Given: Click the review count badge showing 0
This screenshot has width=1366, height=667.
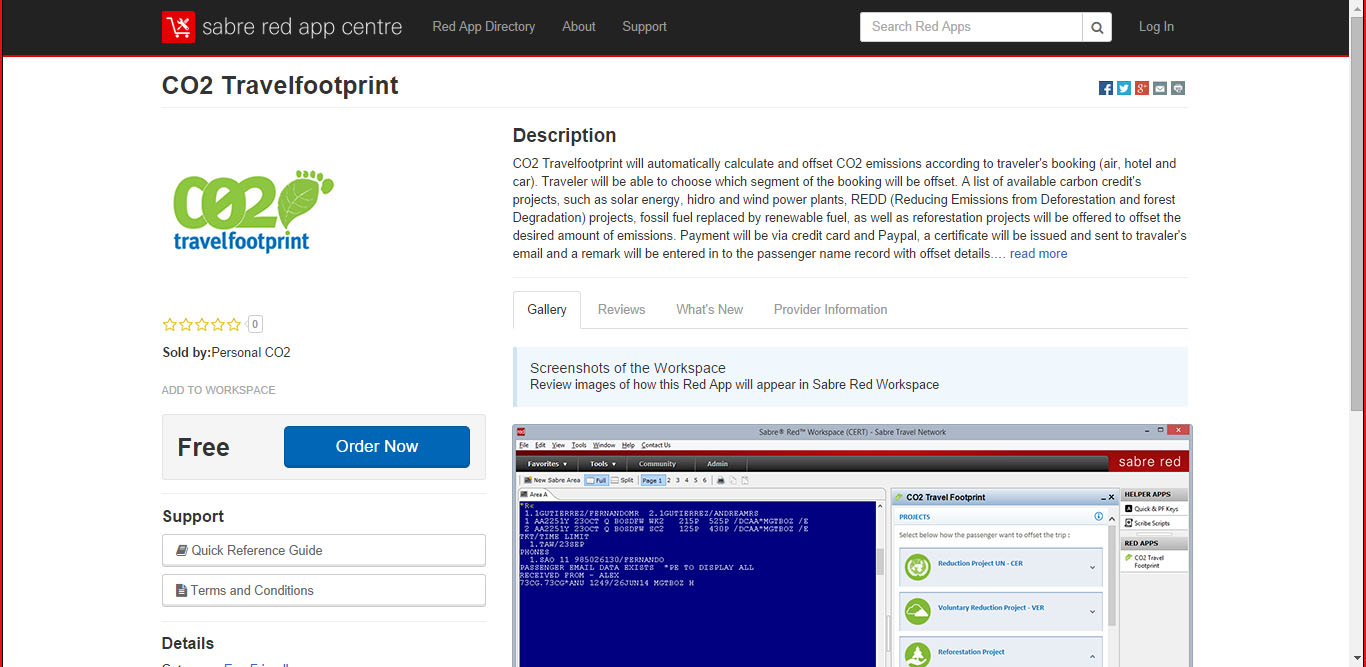Looking at the screenshot, I should click(255, 324).
